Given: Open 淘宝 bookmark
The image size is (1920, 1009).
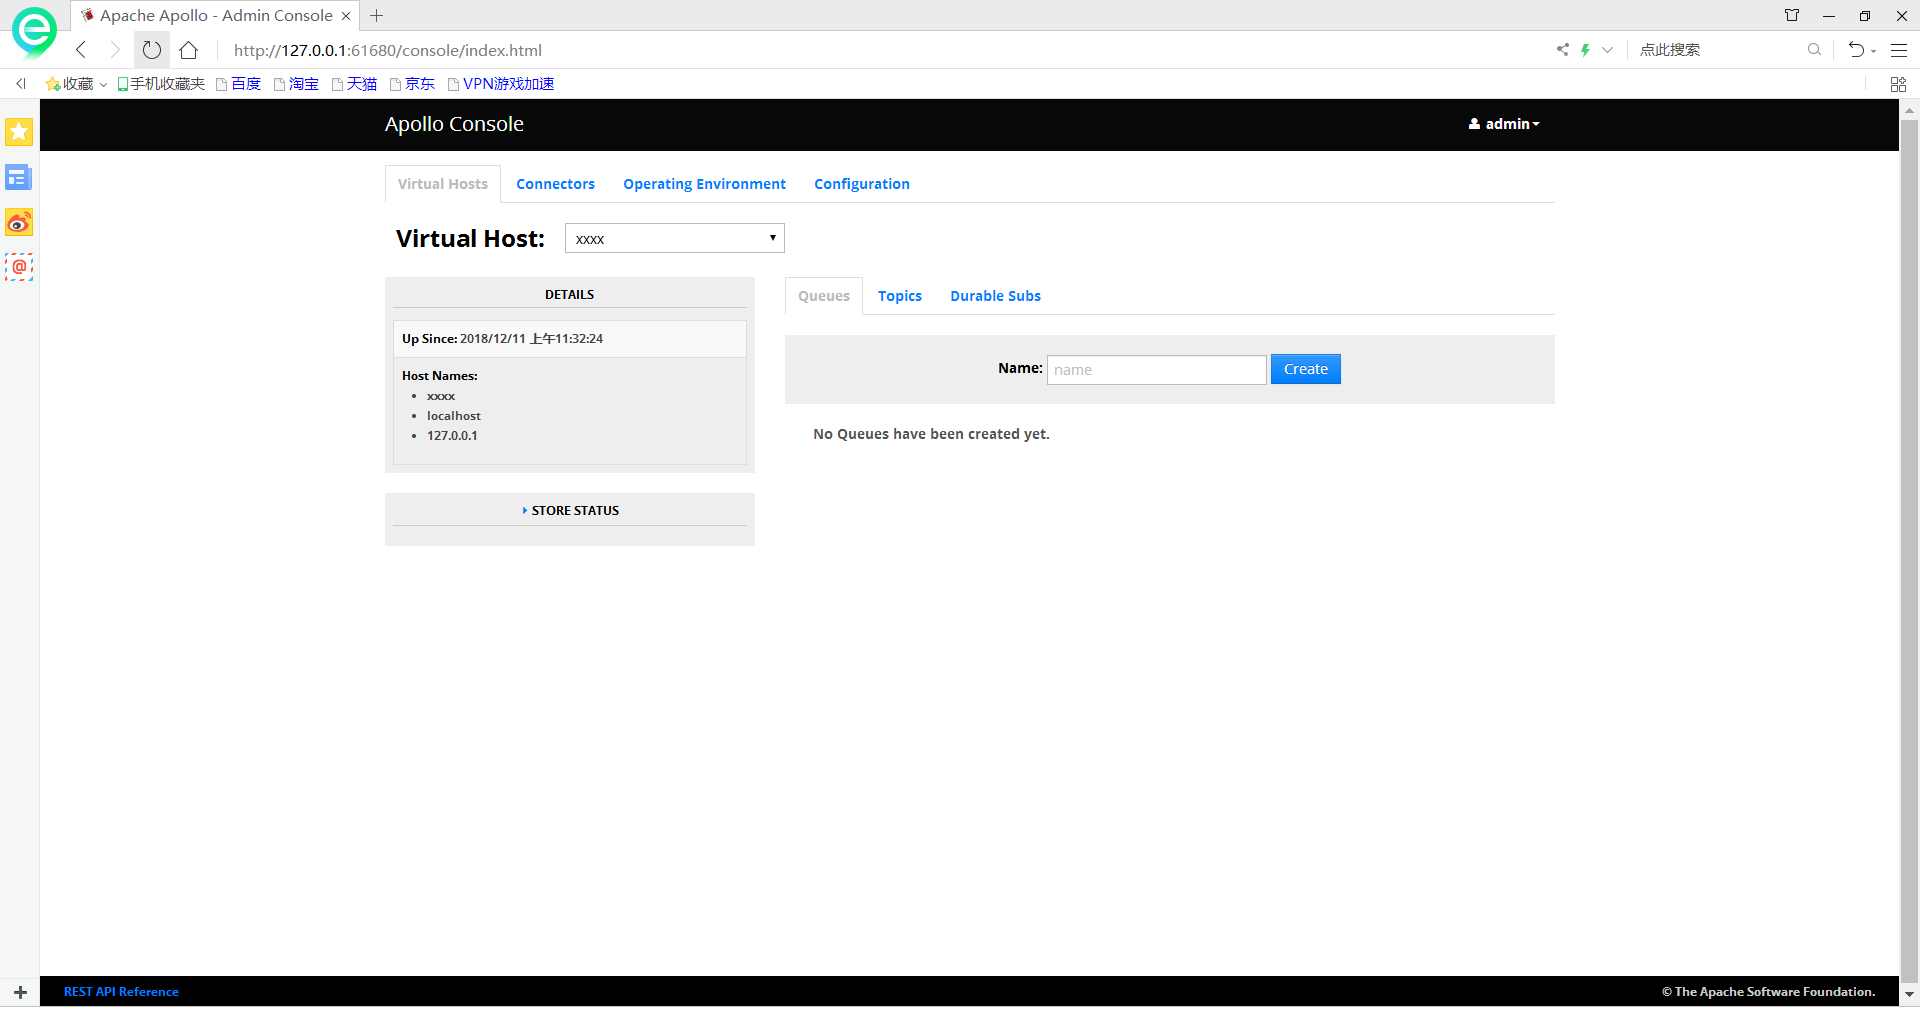Looking at the screenshot, I should click(x=297, y=84).
